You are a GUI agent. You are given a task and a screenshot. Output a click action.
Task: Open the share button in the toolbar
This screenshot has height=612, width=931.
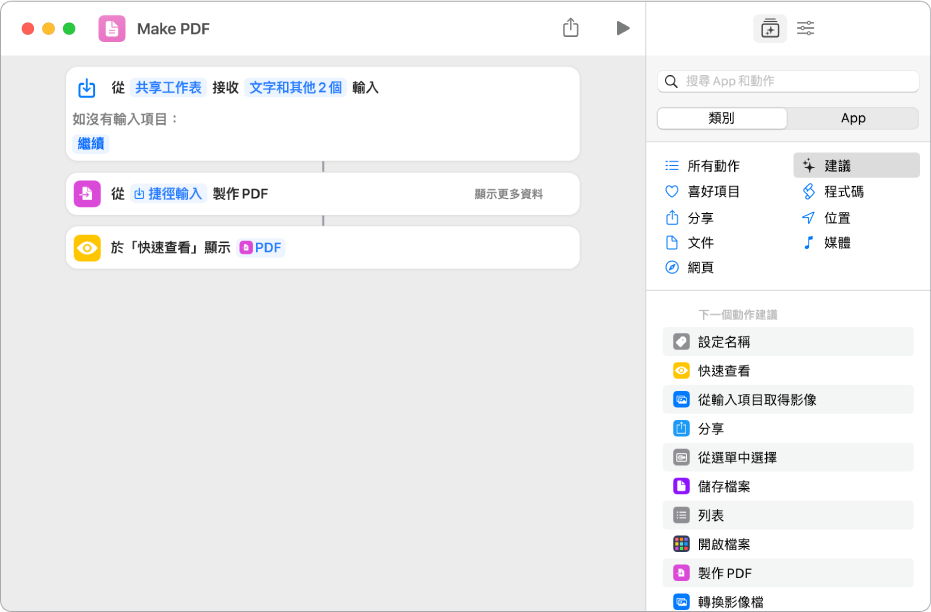tap(570, 27)
